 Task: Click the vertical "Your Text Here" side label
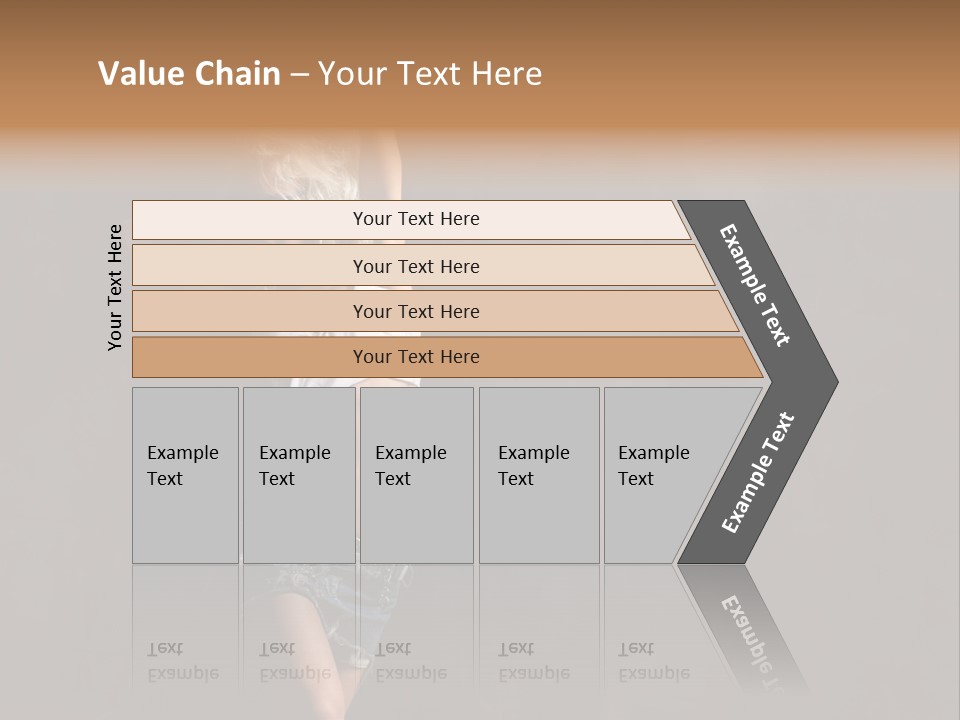coord(115,287)
